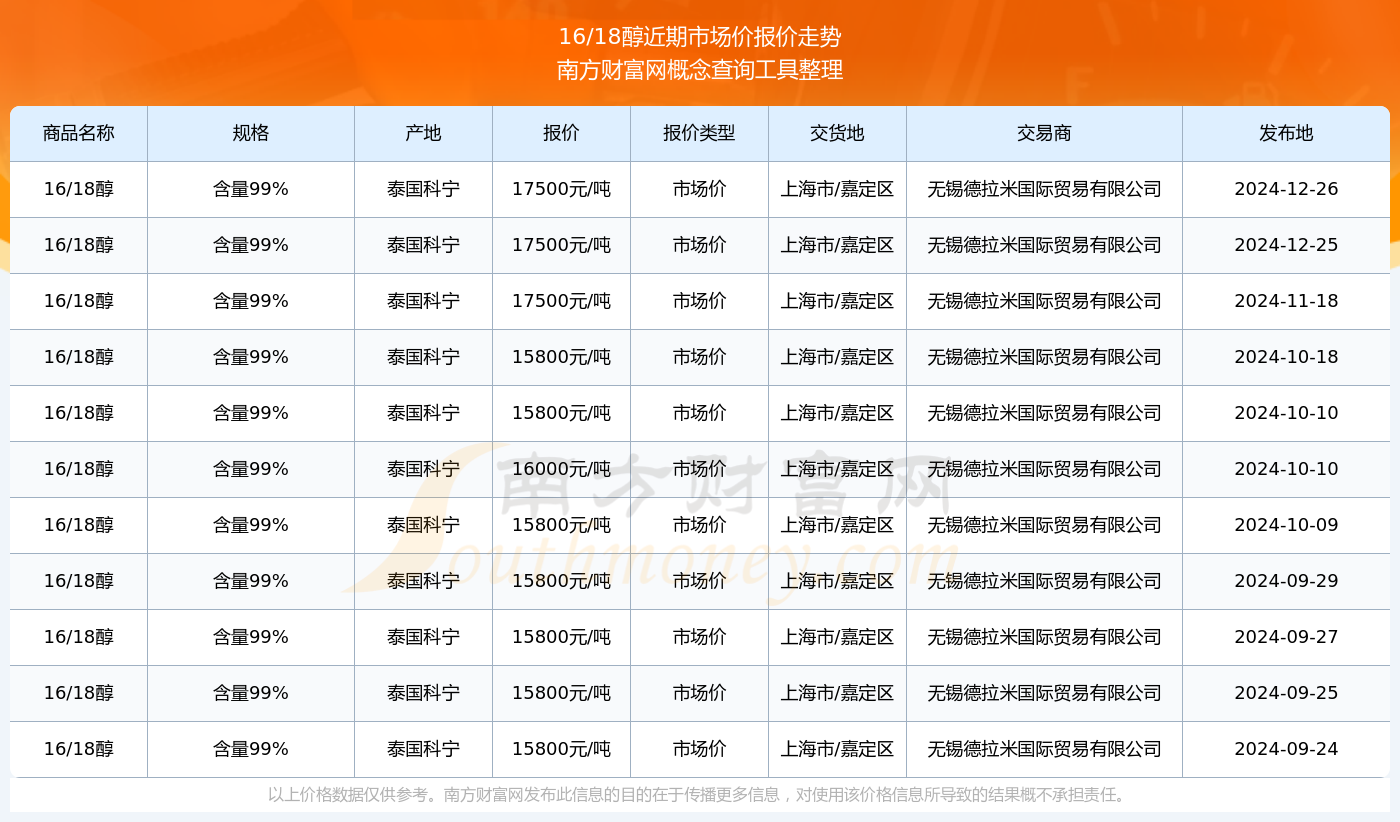Select the date 2024-10-18

[x=1286, y=357]
